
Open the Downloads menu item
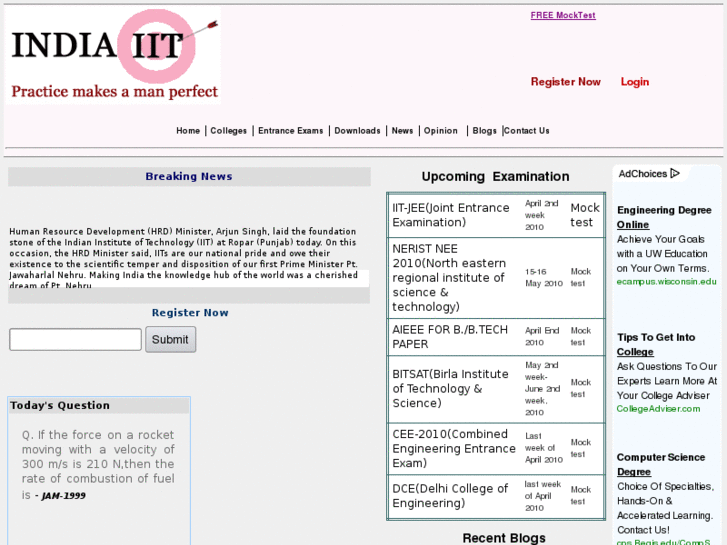point(357,131)
